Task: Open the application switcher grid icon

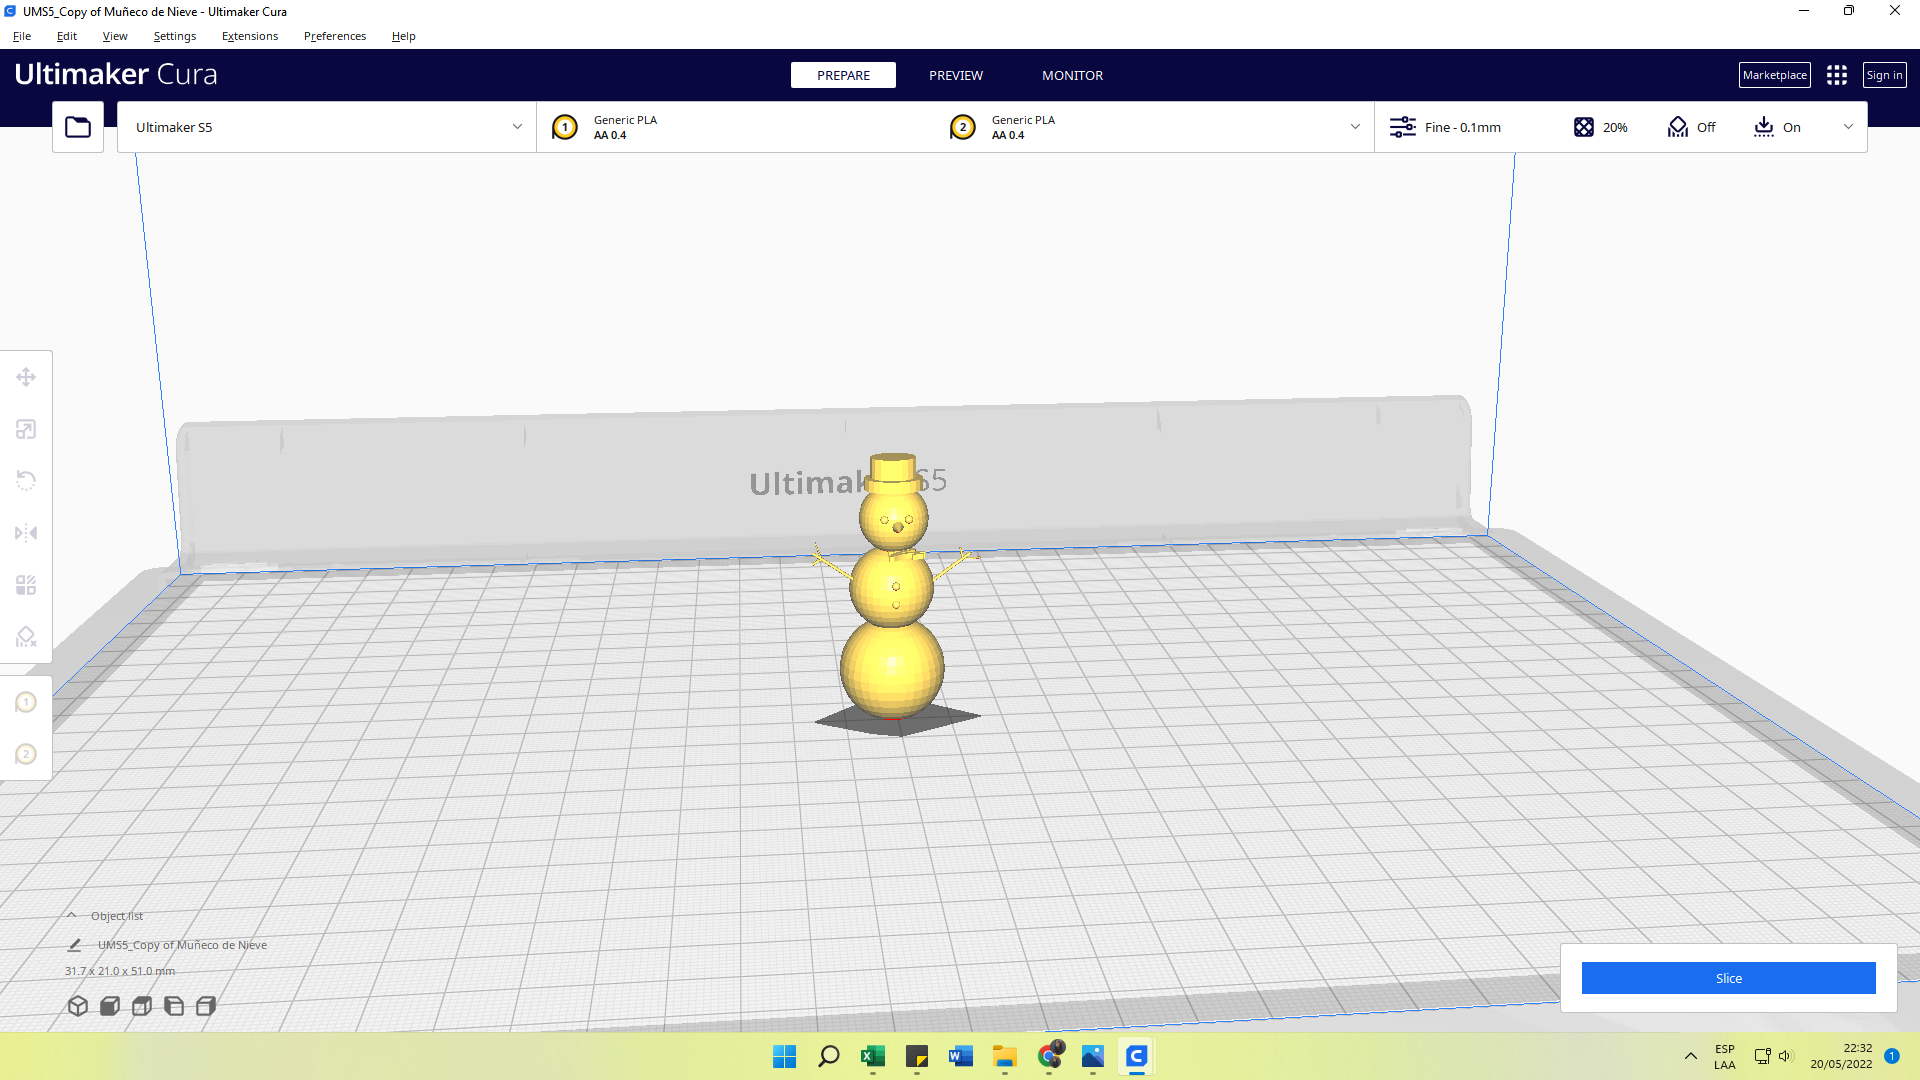Action: point(1836,75)
